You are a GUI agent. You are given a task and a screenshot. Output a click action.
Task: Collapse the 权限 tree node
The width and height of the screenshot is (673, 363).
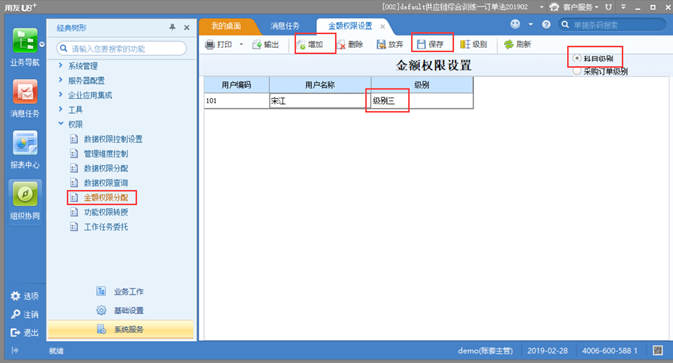[x=61, y=124]
